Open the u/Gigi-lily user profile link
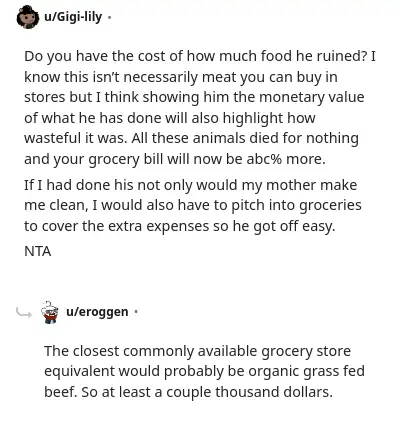 73,17
